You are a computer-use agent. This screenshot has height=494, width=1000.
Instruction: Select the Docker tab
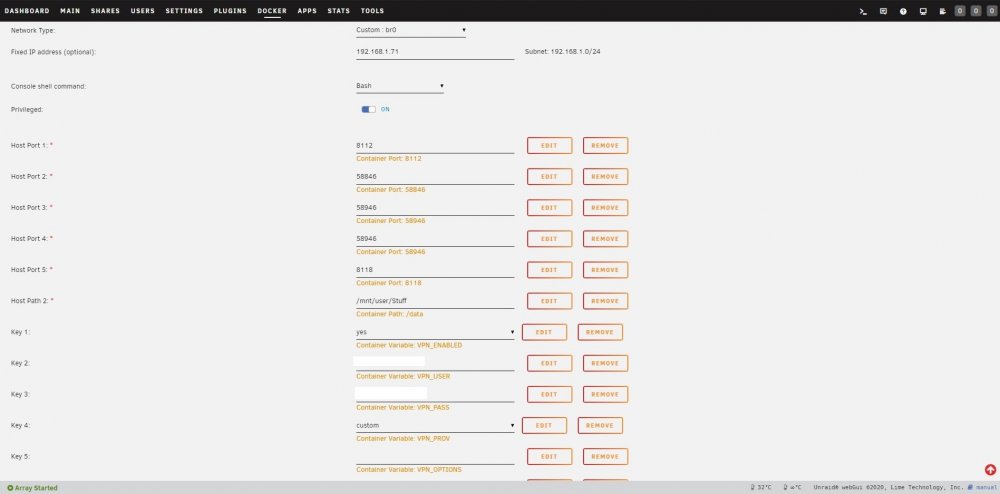click(x=272, y=11)
